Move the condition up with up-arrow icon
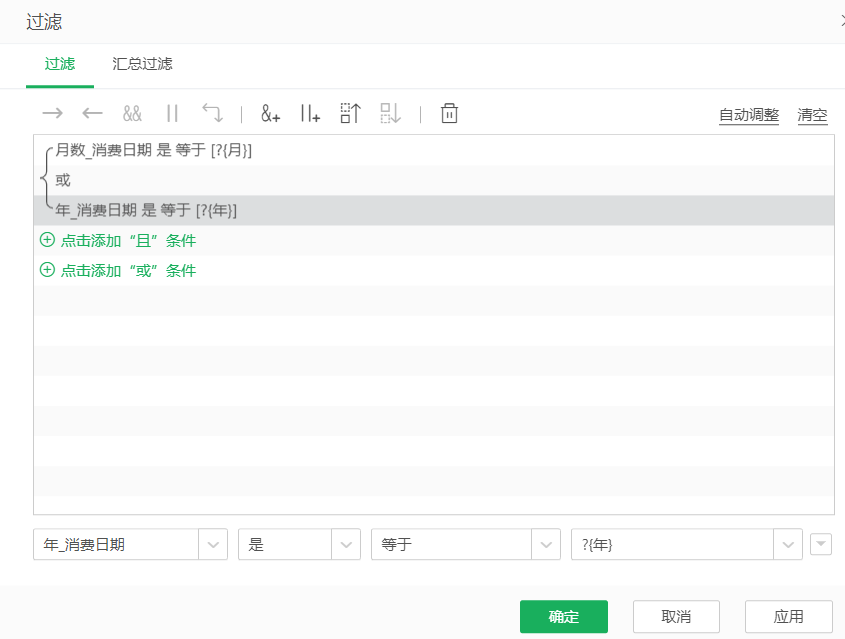The height and width of the screenshot is (639, 845). click(350, 113)
